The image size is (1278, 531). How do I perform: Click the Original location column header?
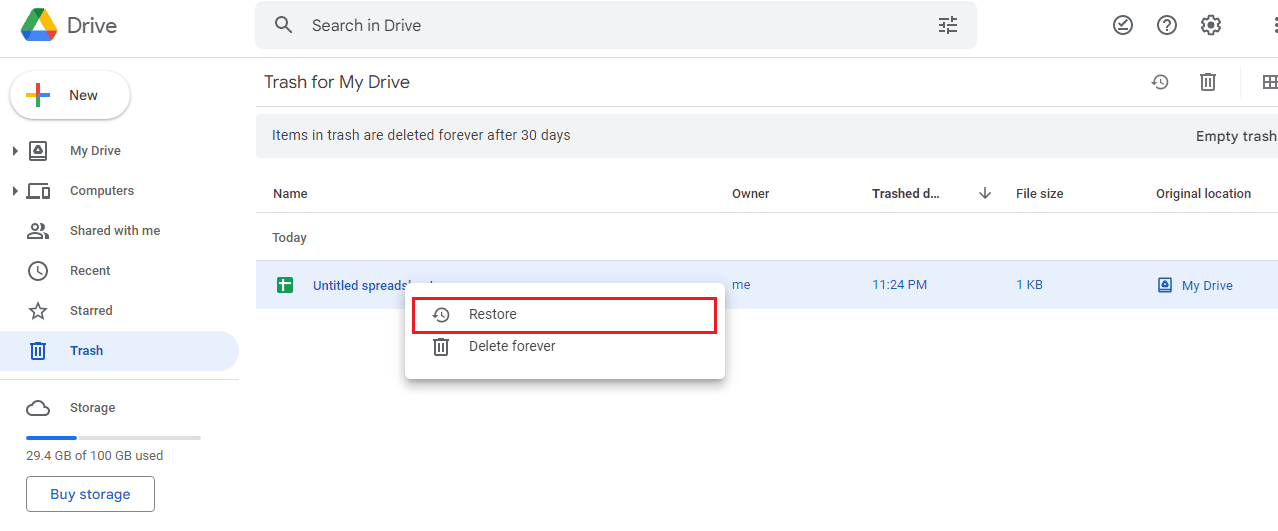[1204, 194]
